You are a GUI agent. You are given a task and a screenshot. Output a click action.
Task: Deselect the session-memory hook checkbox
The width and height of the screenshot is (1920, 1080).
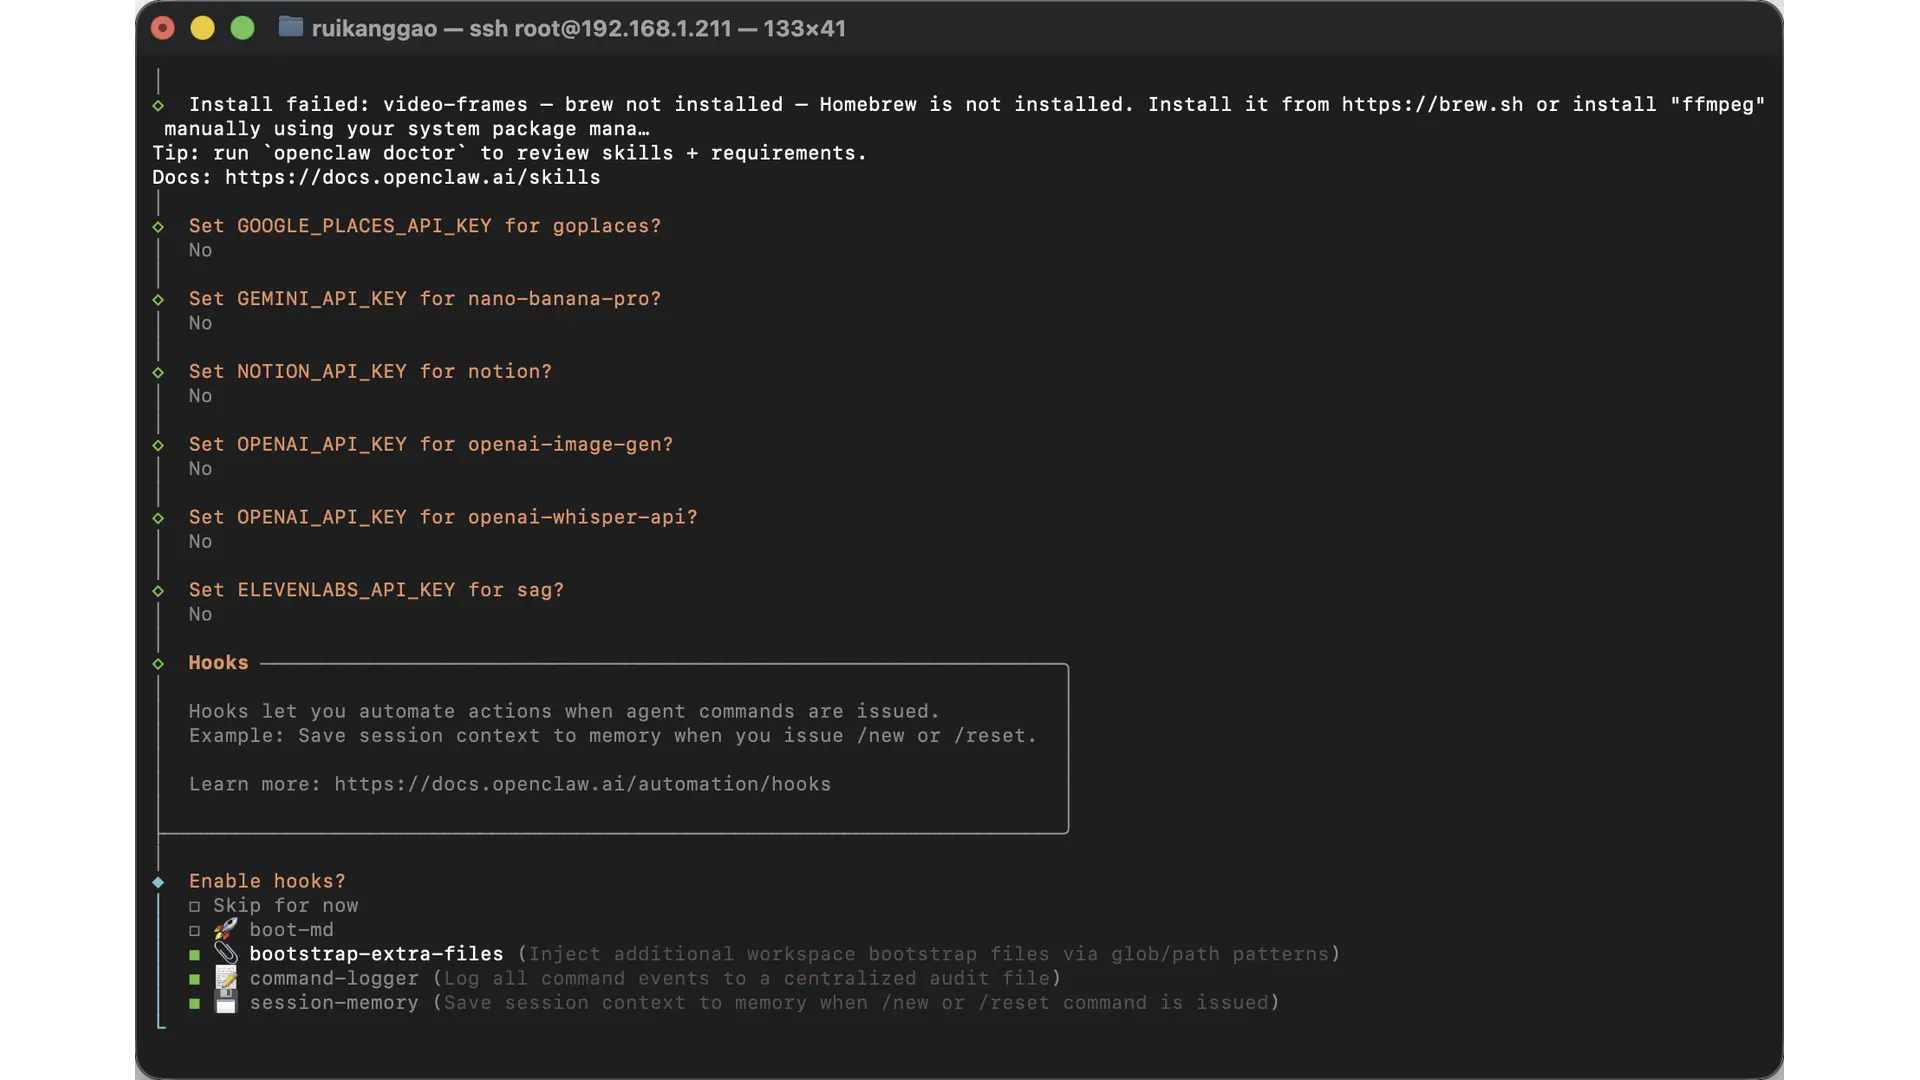pyautogui.click(x=195, y=1003)
